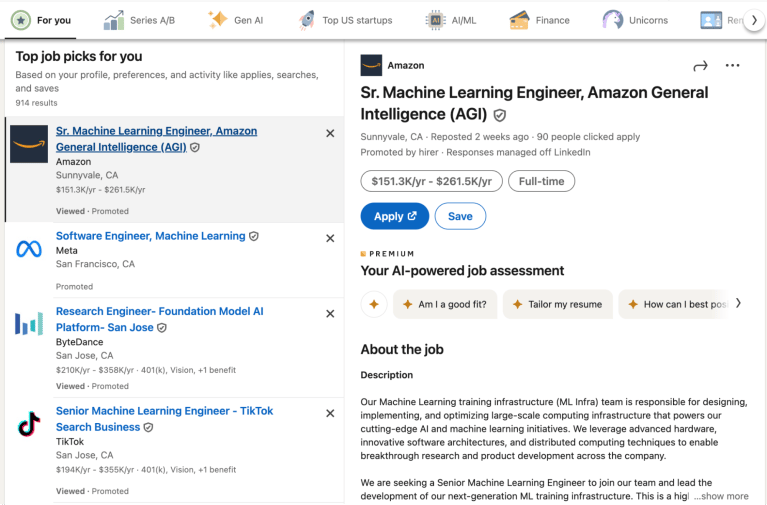767x505 pixels.
Task: Show more category tabs with right chevron
Action: click(754, 20)
